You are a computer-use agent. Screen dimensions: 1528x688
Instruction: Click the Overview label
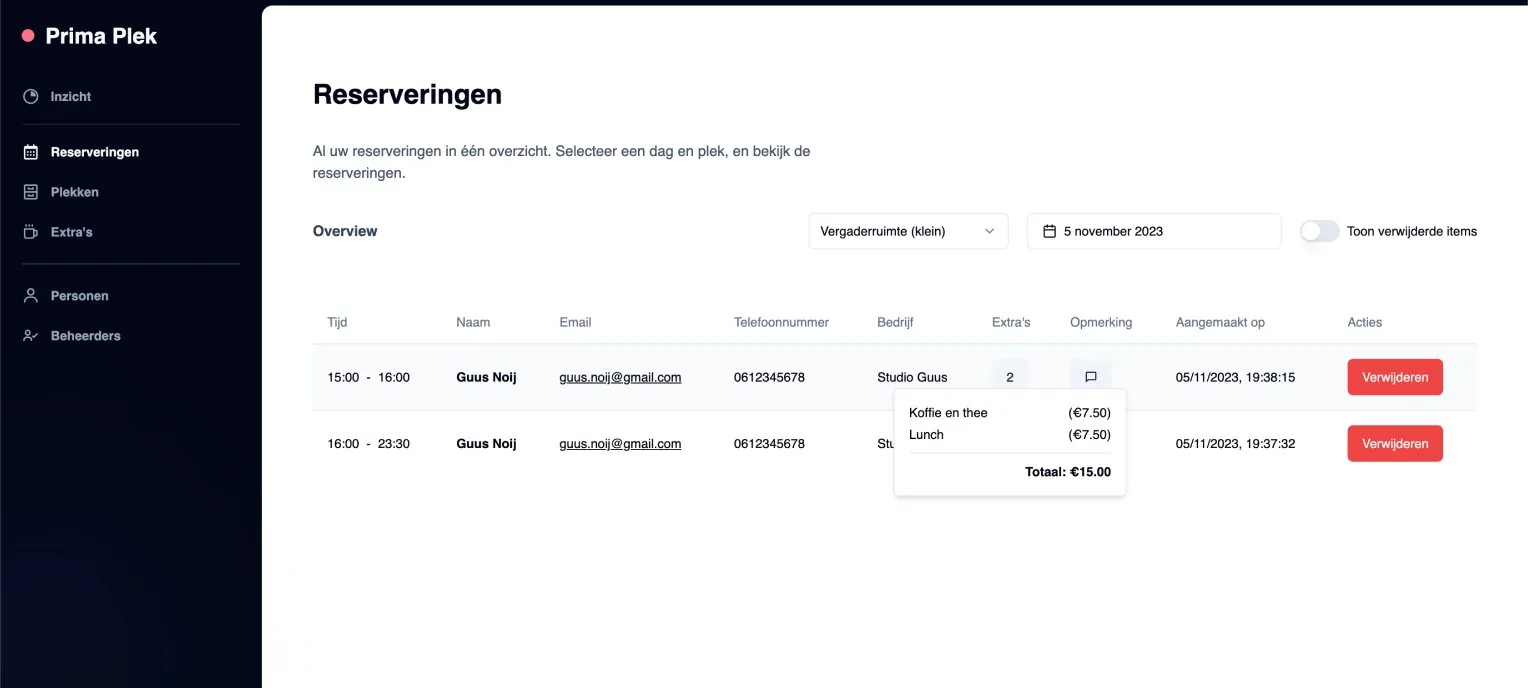[x=345, y=231]
